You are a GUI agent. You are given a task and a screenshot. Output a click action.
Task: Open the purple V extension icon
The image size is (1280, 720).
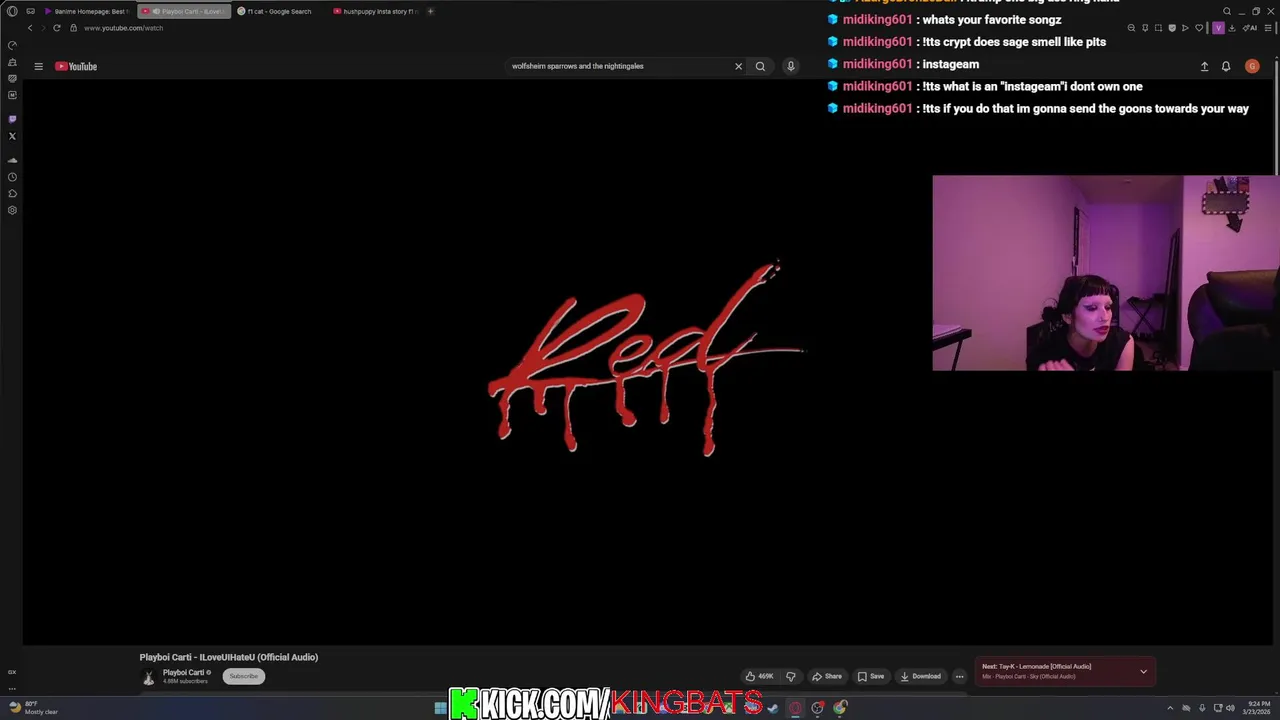point(1218,28)
